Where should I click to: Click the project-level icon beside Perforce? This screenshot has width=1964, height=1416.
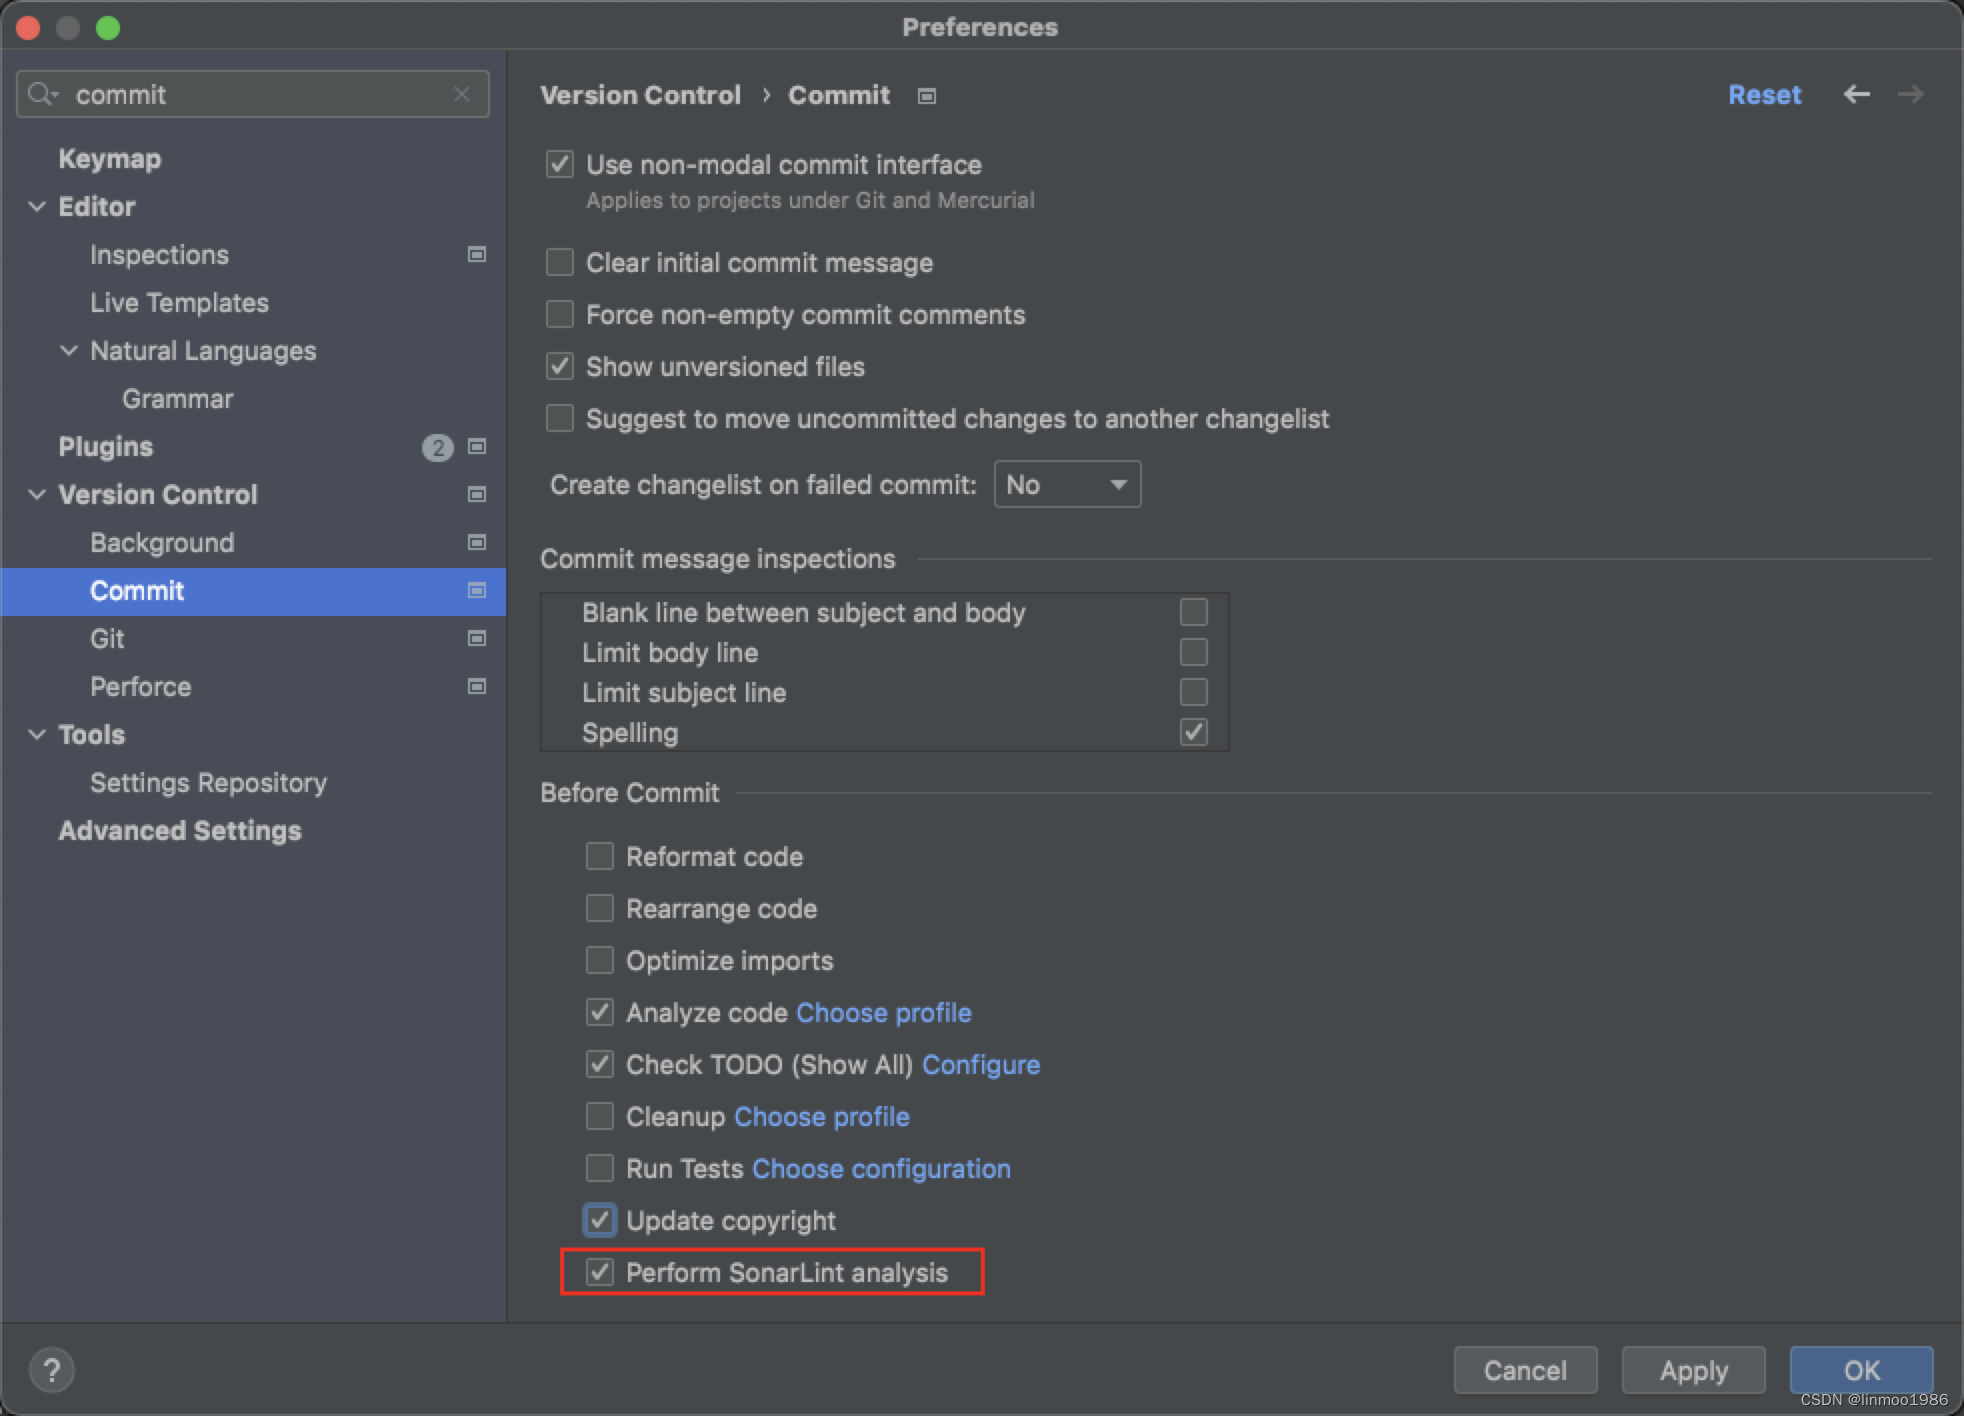(x=477, y=686)
